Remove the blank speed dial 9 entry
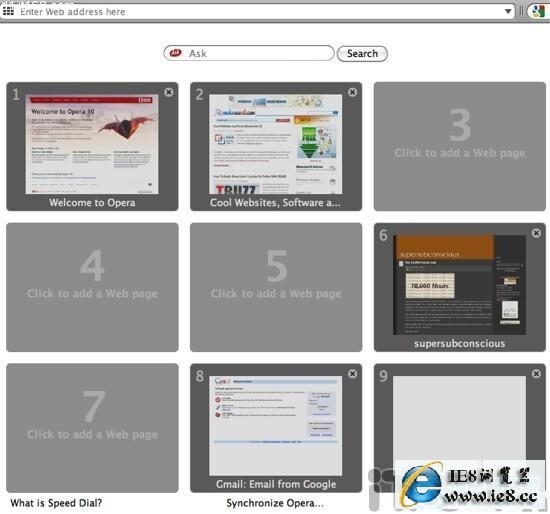The height and width of the screenshot is (514, 550). pyautogui.click(x=536, y=374)
